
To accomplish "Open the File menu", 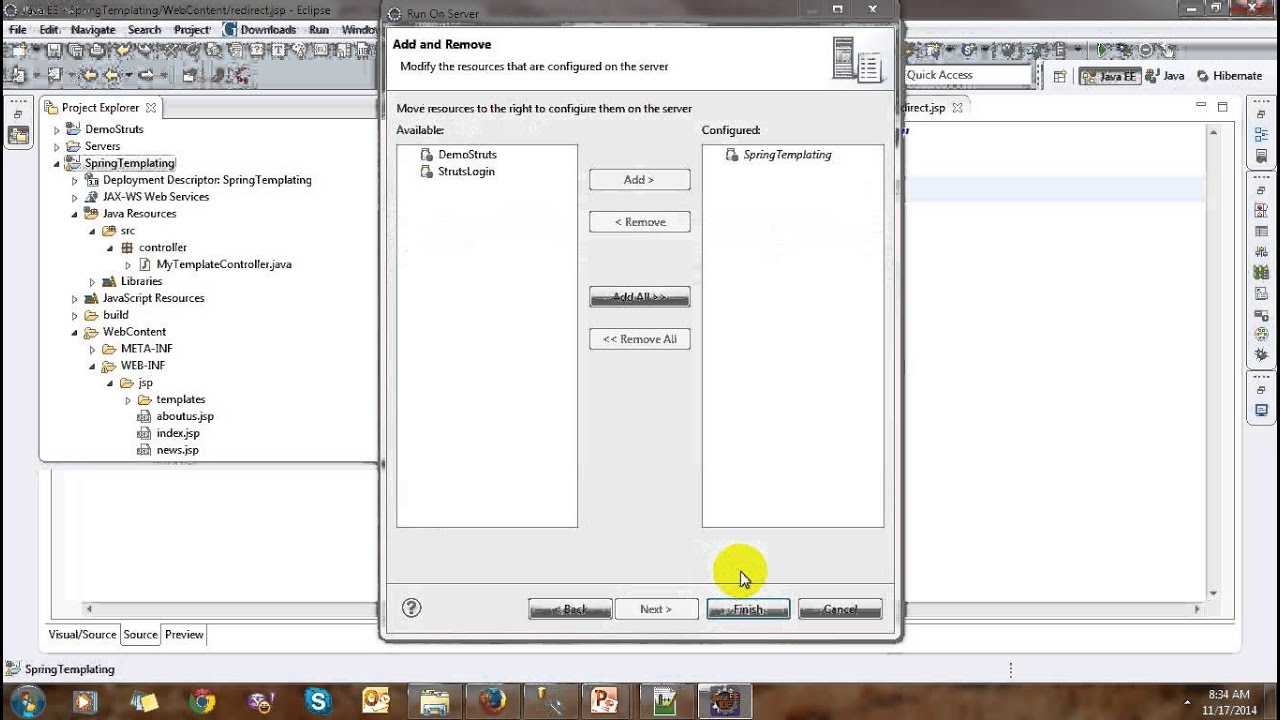I will (18, 30).
